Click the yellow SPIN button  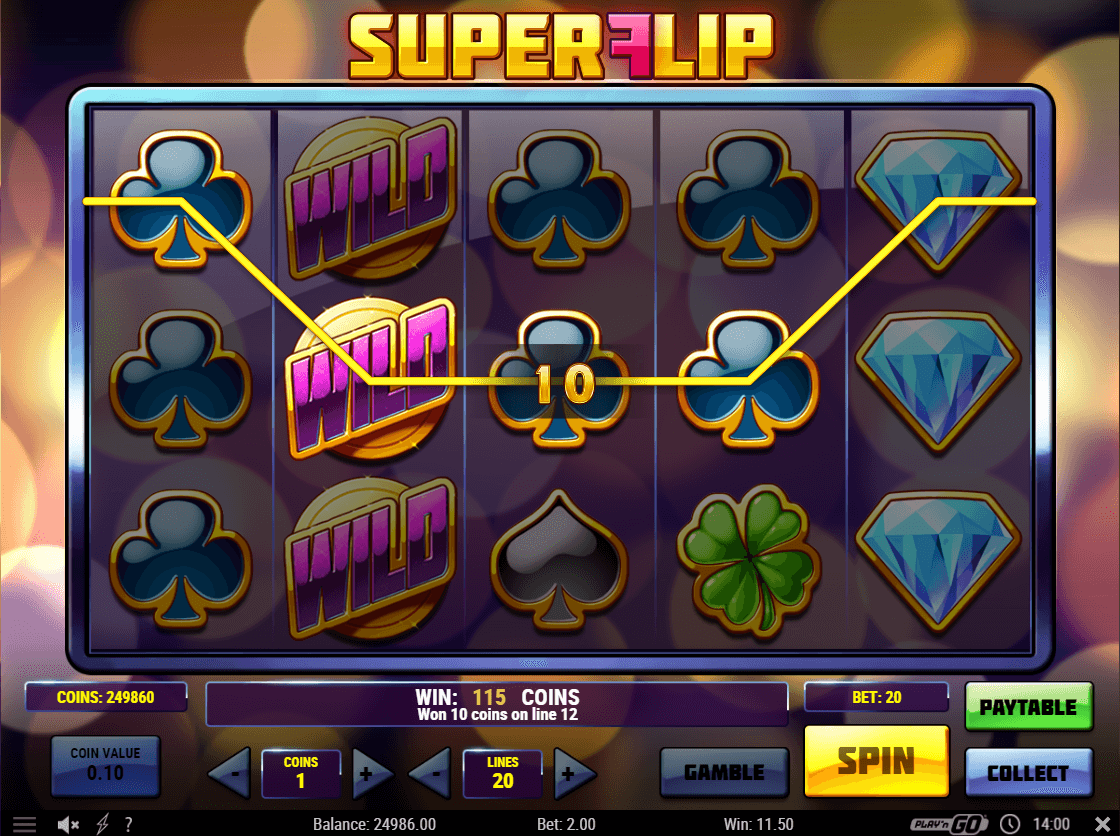pos(876,761)
